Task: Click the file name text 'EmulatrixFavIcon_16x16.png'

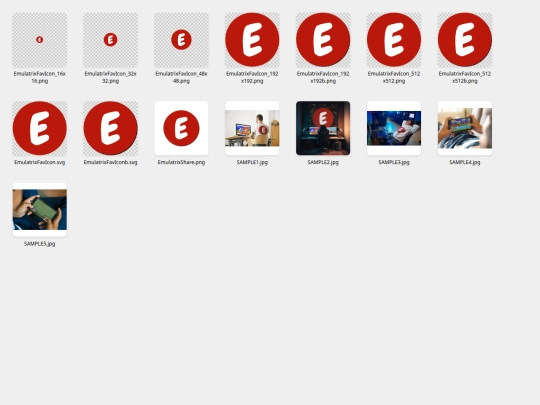Action: pyautogui.click(x=40, y=77)
